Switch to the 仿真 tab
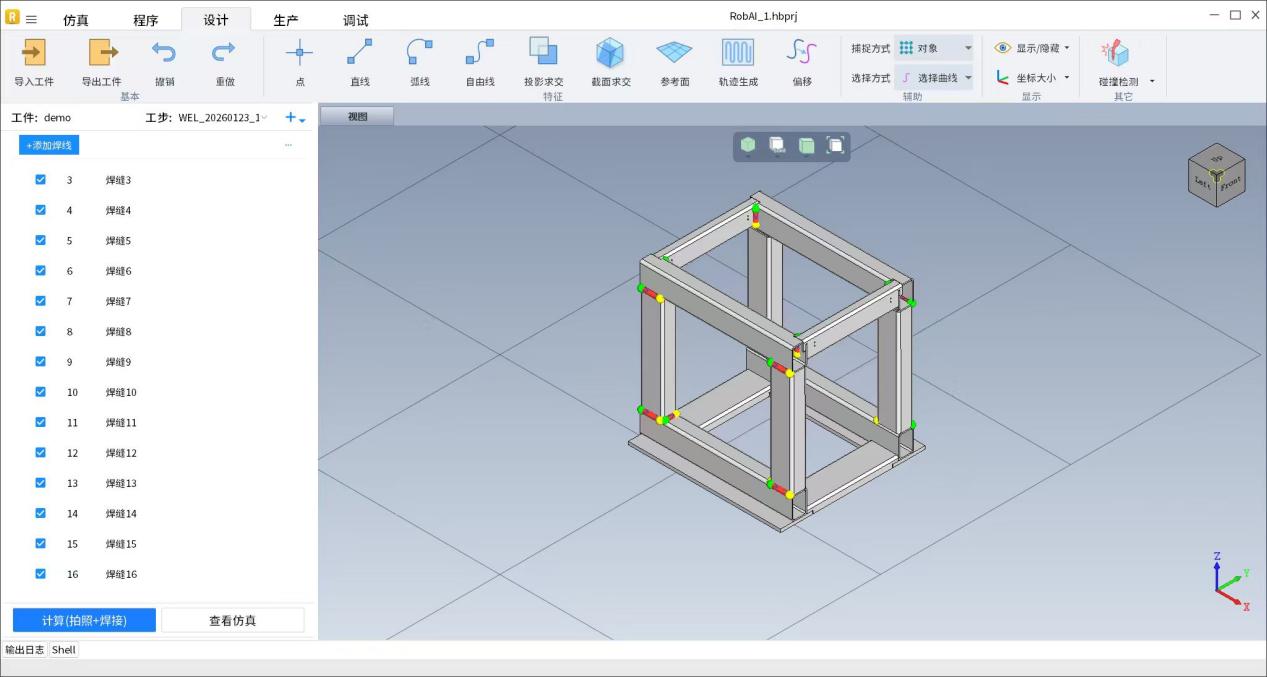The width and height of the screenshot is (1267, 677). click(76, 20)
